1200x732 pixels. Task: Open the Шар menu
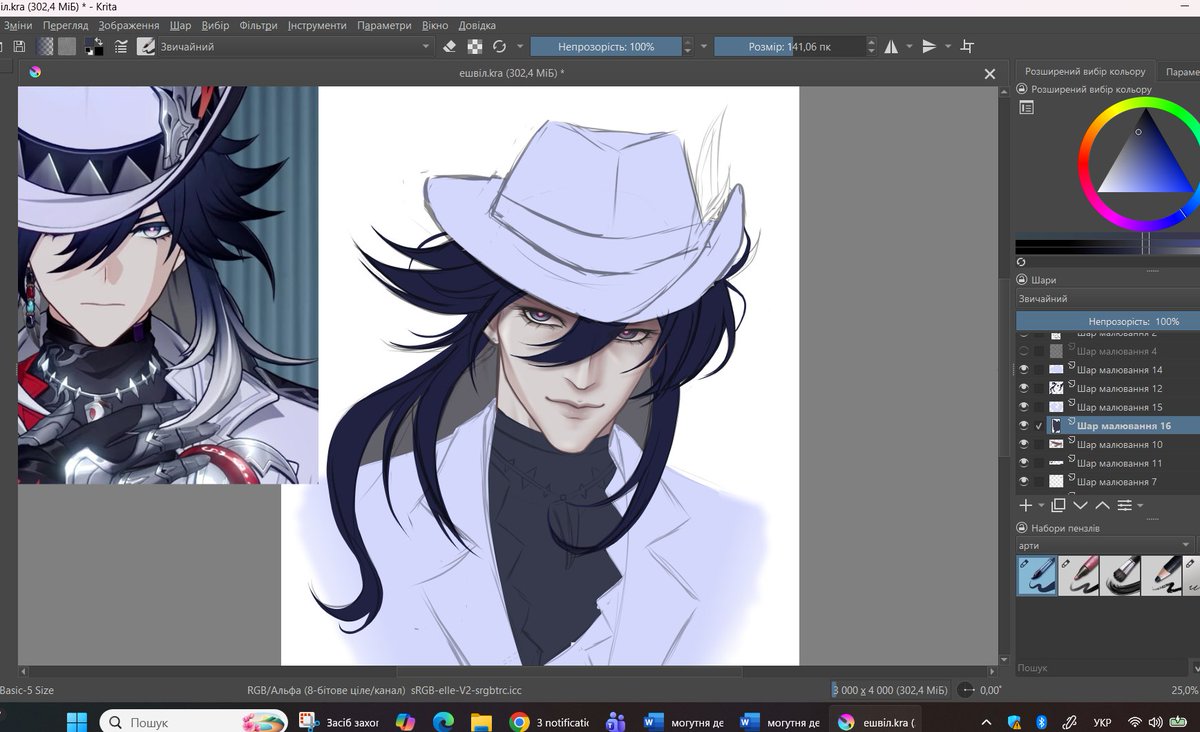pyautogui.click(x=180, y=25)
